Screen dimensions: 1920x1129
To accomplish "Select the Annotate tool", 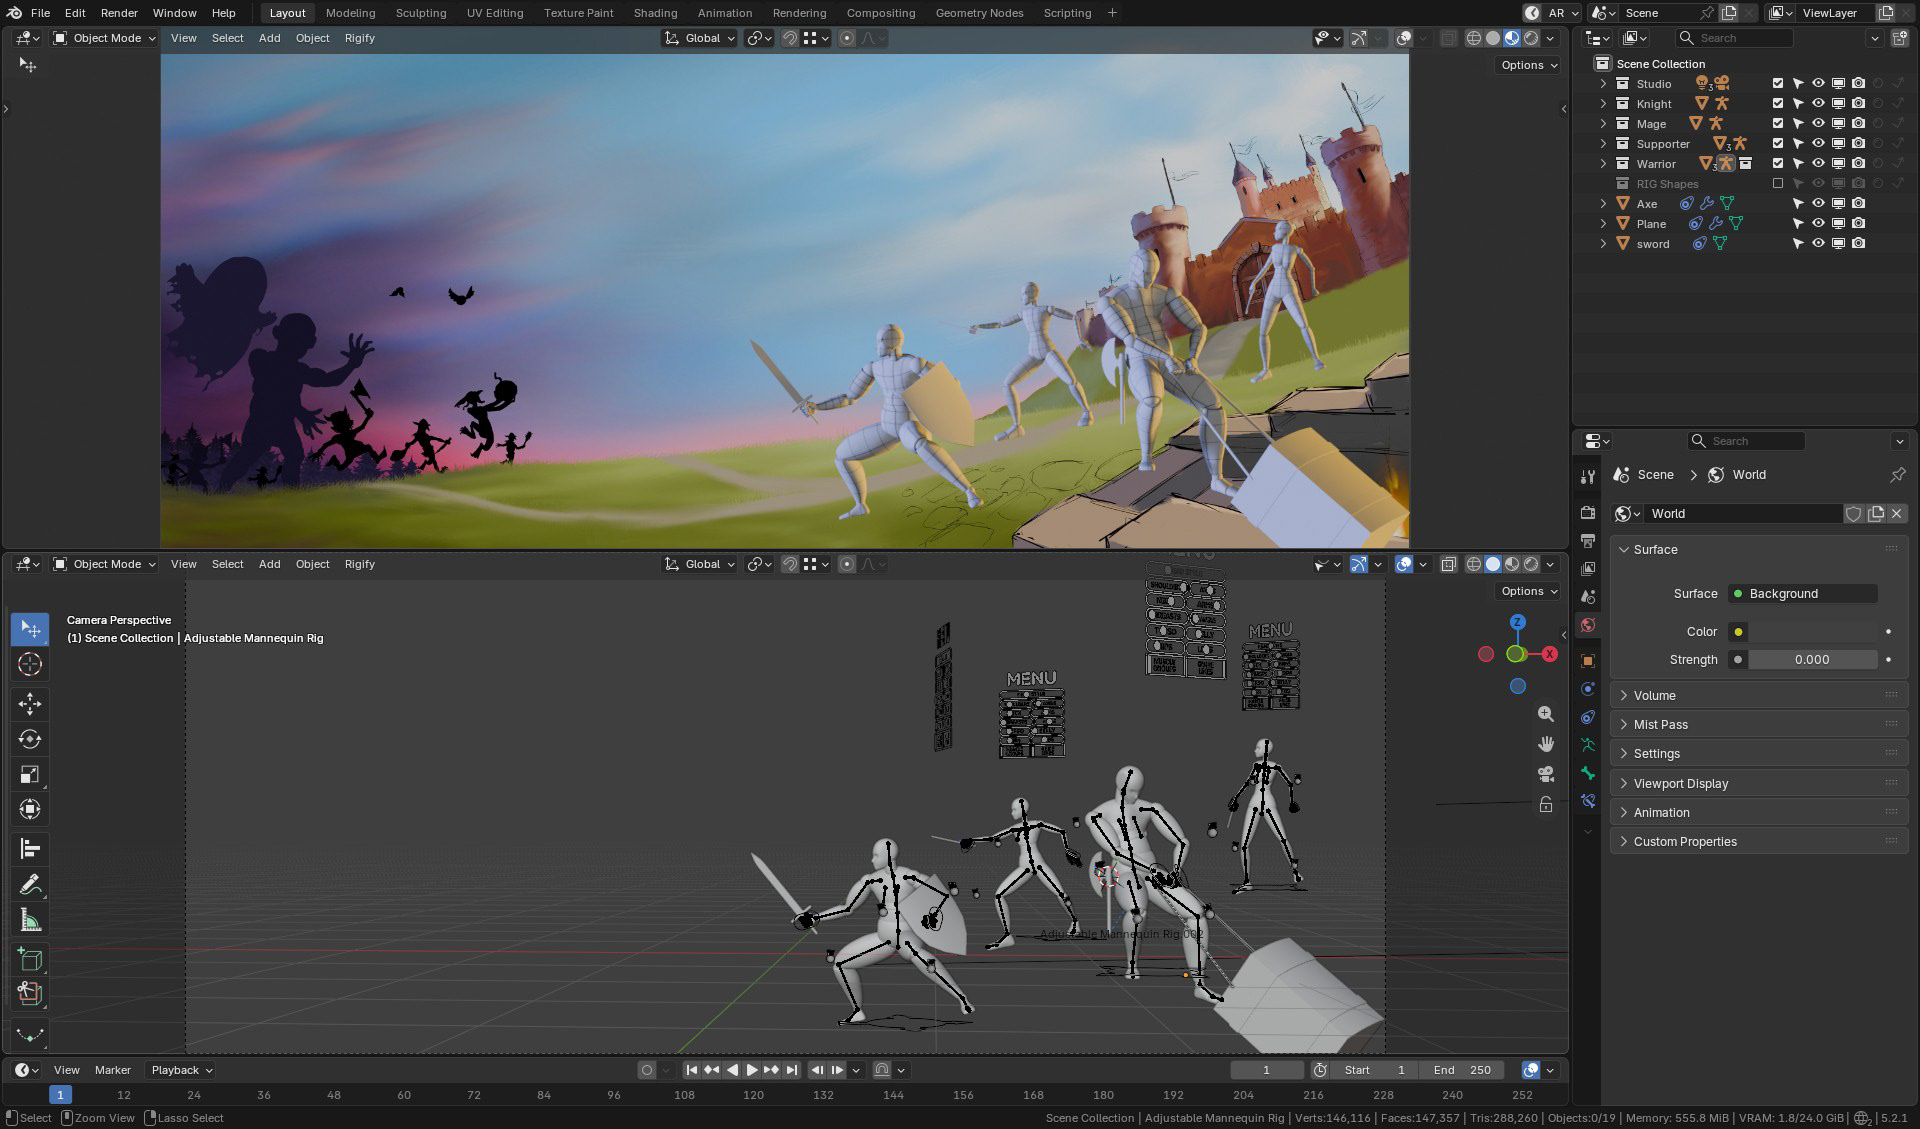I will pyautogui.click(x=29, y=885).
